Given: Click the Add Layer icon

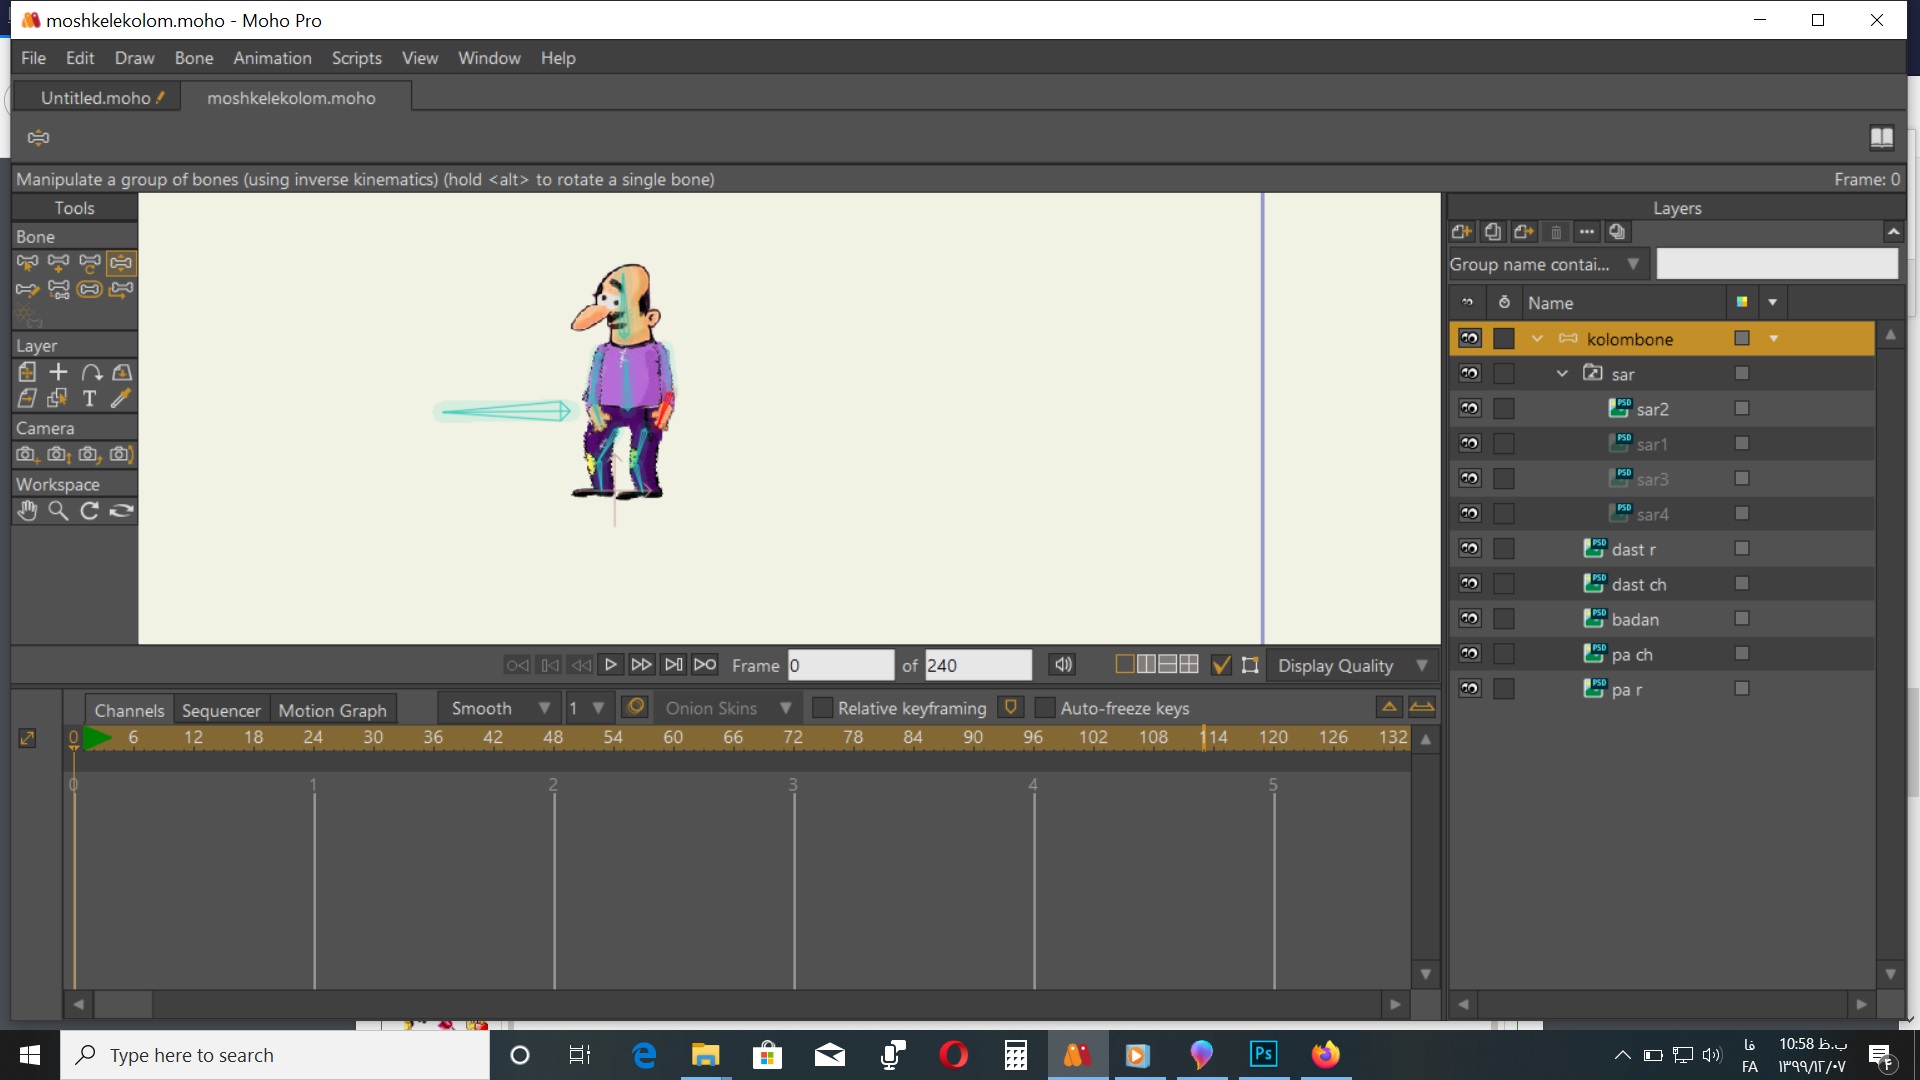Looking at the screenshot, I should pyautogui.click(x=1462, y=232).
